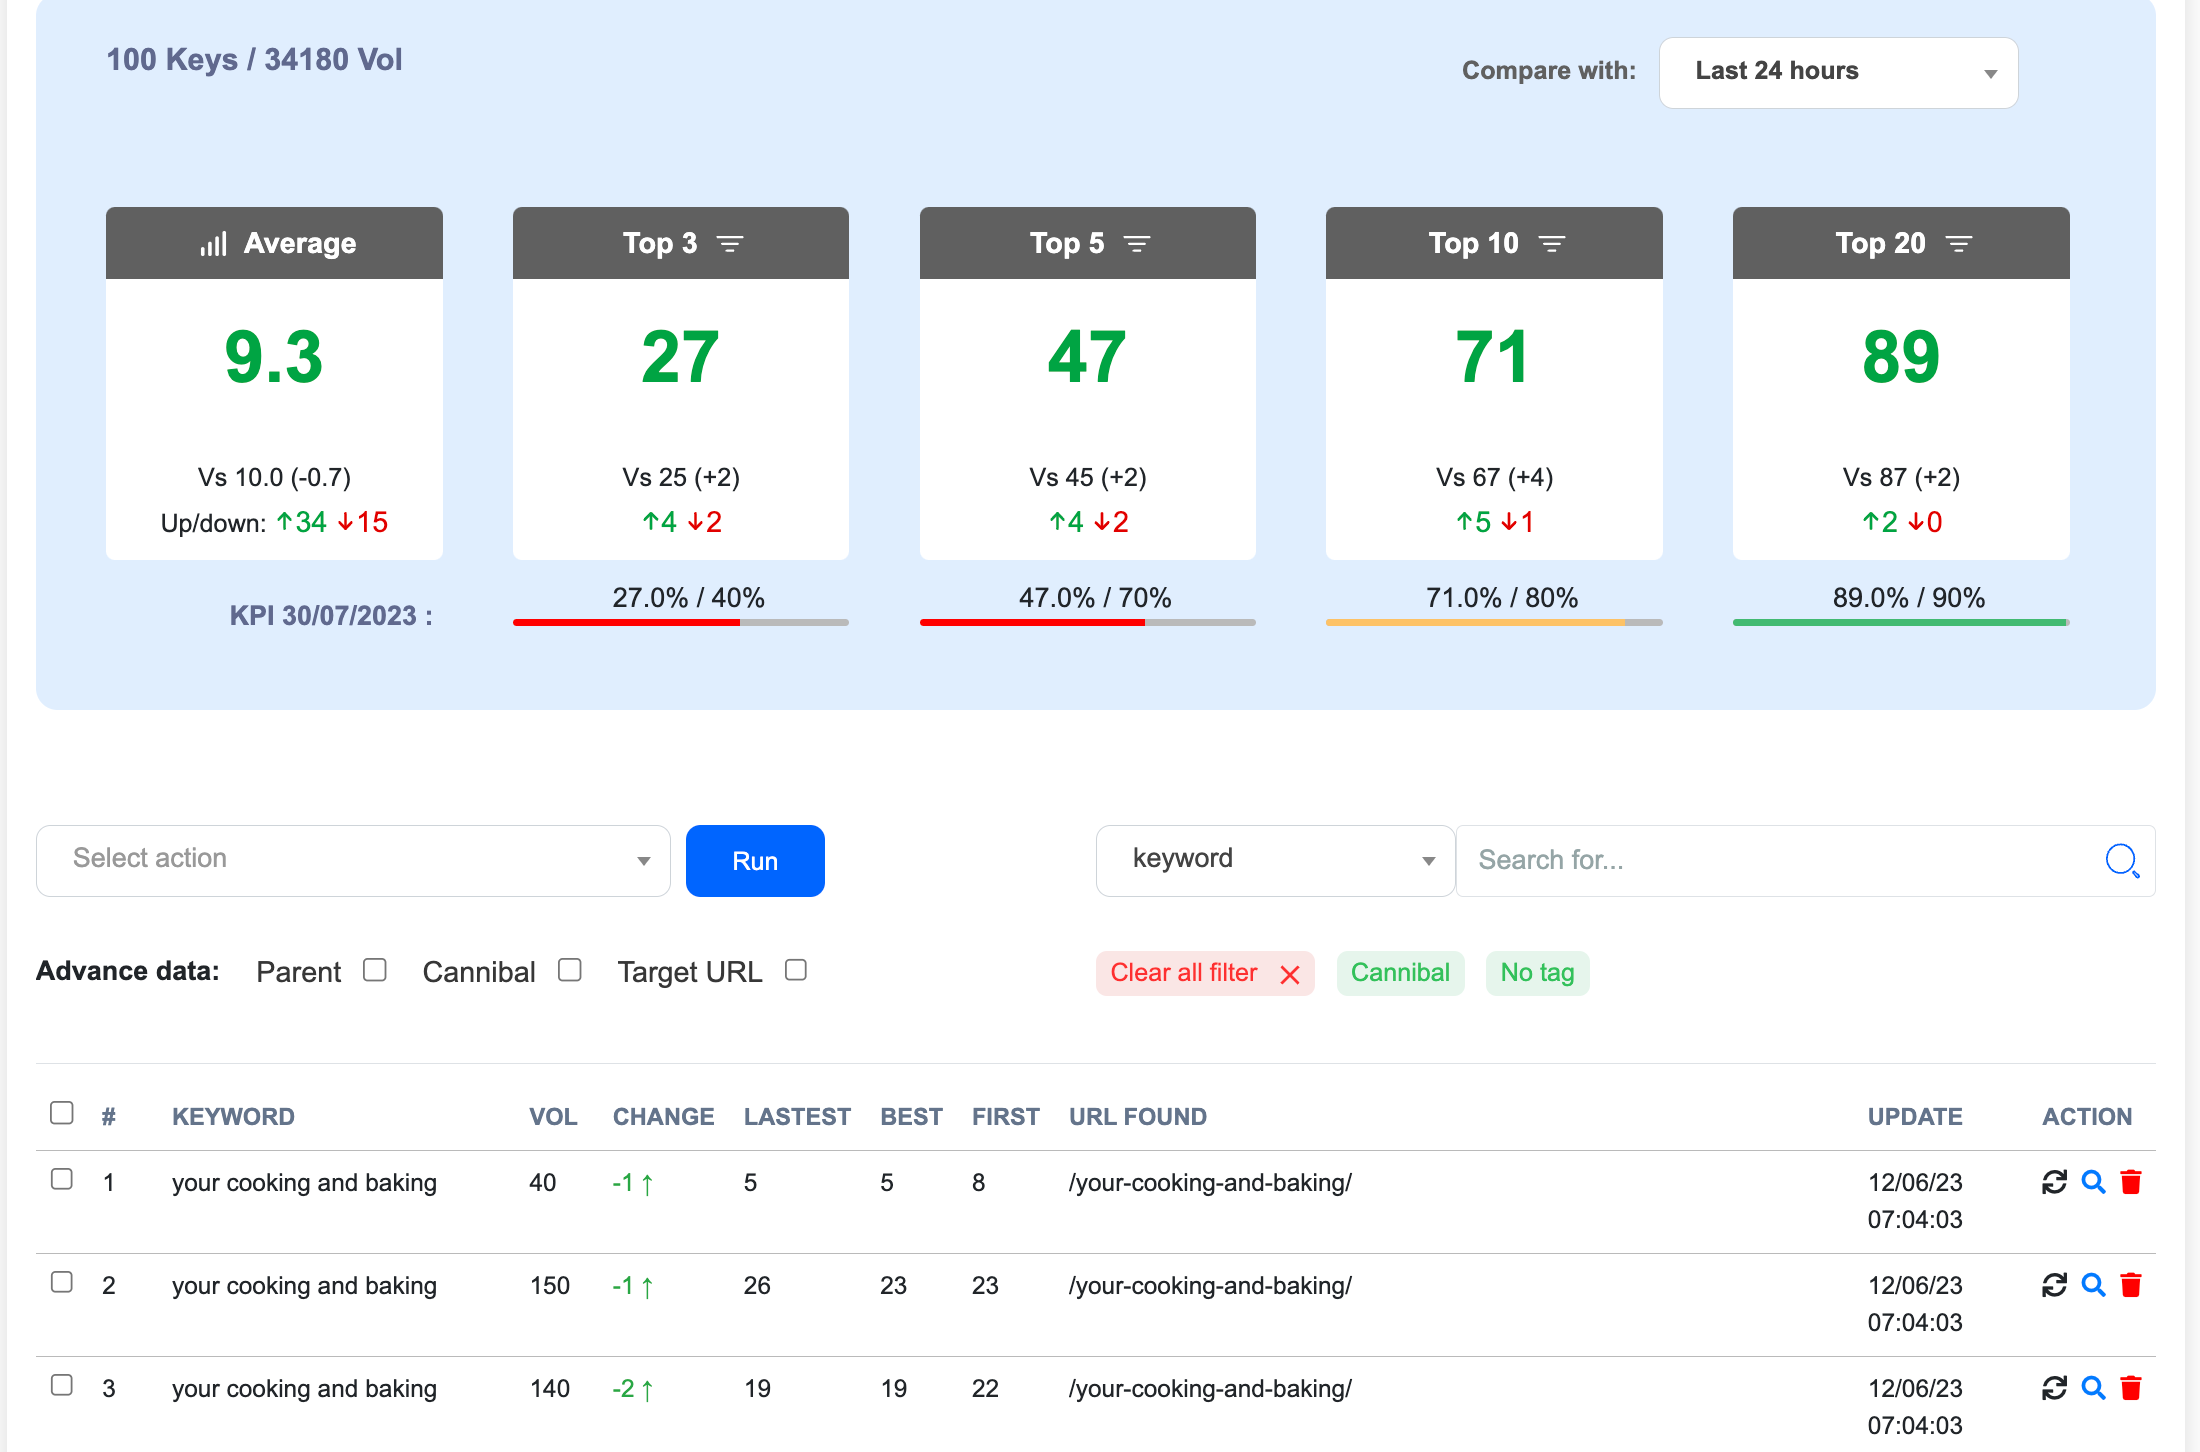
Task: Enable the Target URL checkbox
Action: click(x=796, y=970)
